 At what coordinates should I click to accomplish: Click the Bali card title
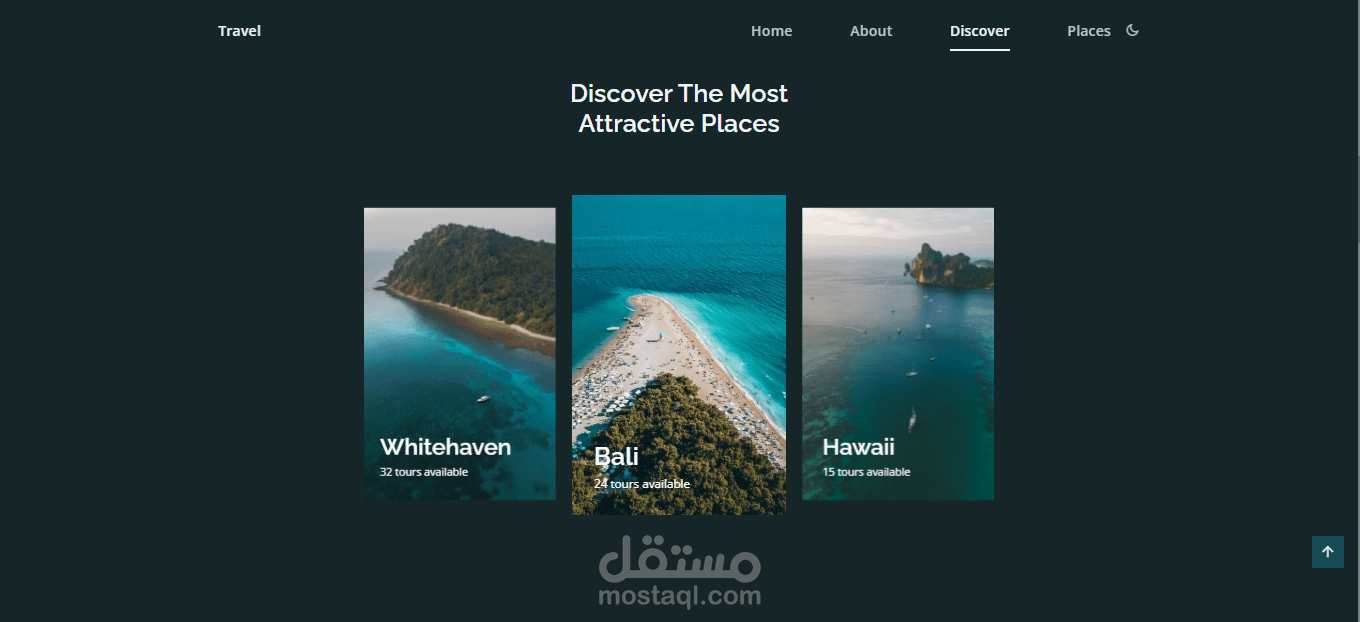tap(616, 457)
